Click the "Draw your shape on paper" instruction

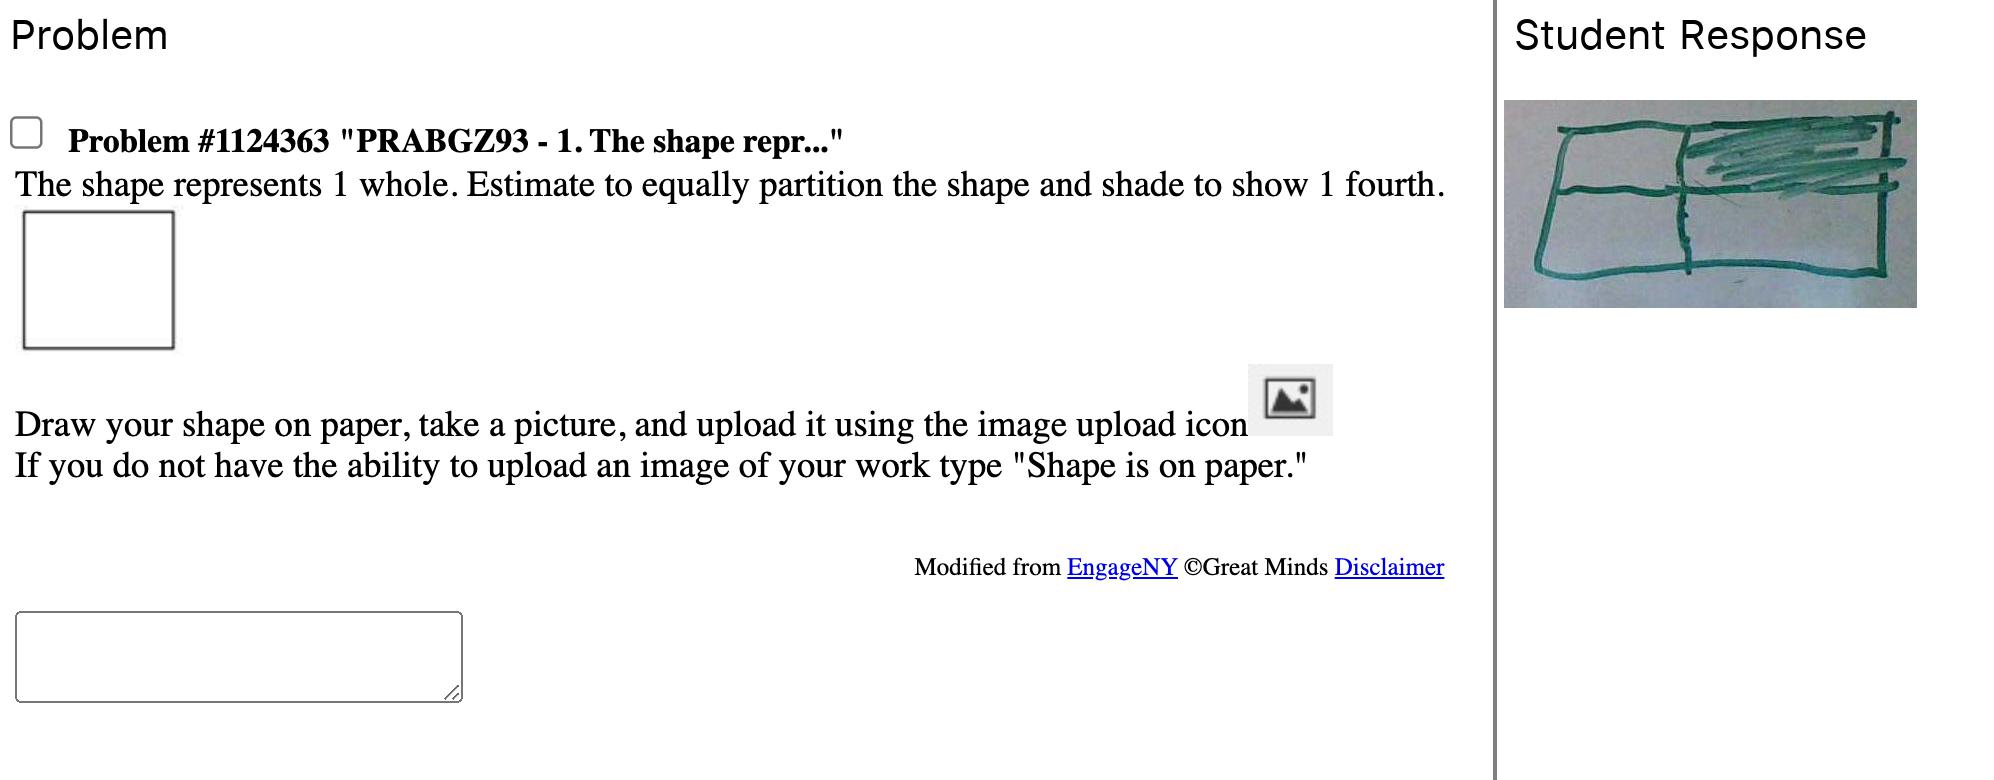click(630, 425)
